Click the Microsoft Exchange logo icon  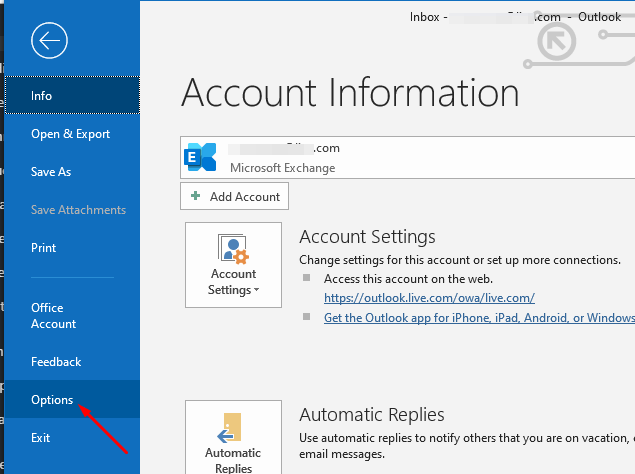coord(200,157)
